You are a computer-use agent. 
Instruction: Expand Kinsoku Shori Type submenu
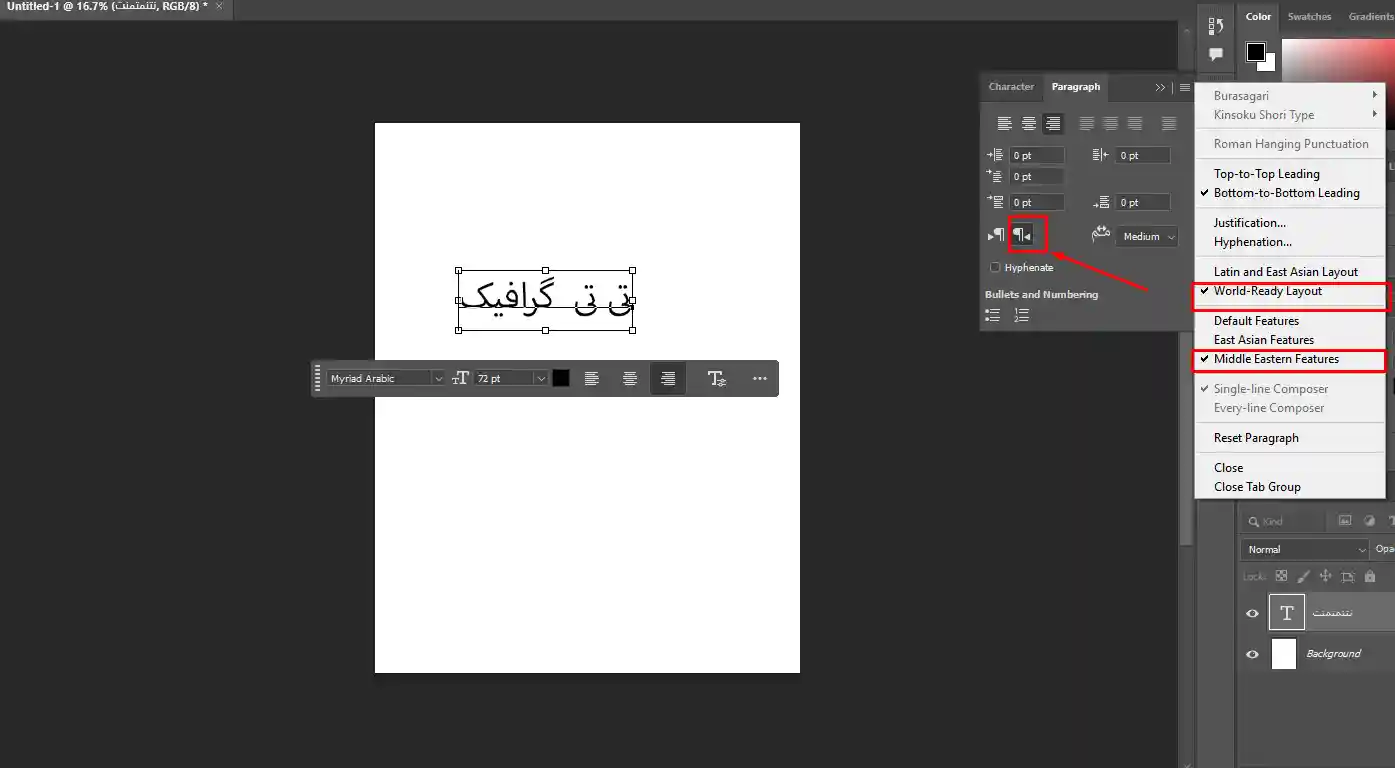coord(1291,115)
